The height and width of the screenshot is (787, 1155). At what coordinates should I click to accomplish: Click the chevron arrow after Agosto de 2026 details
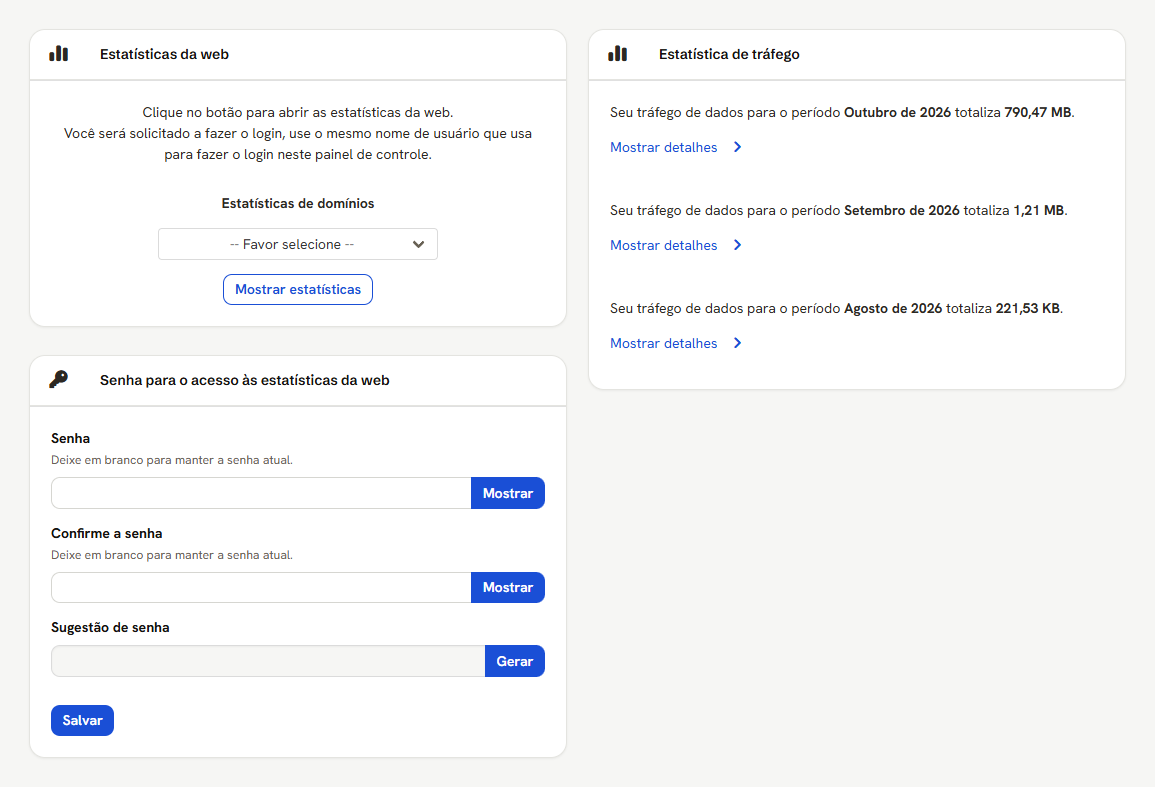(737, 343)
